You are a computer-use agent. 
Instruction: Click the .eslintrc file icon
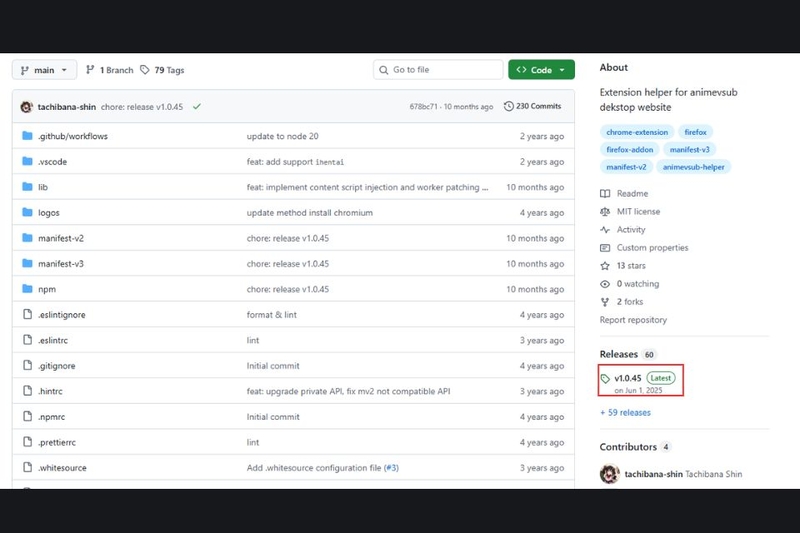coord(28,340)
